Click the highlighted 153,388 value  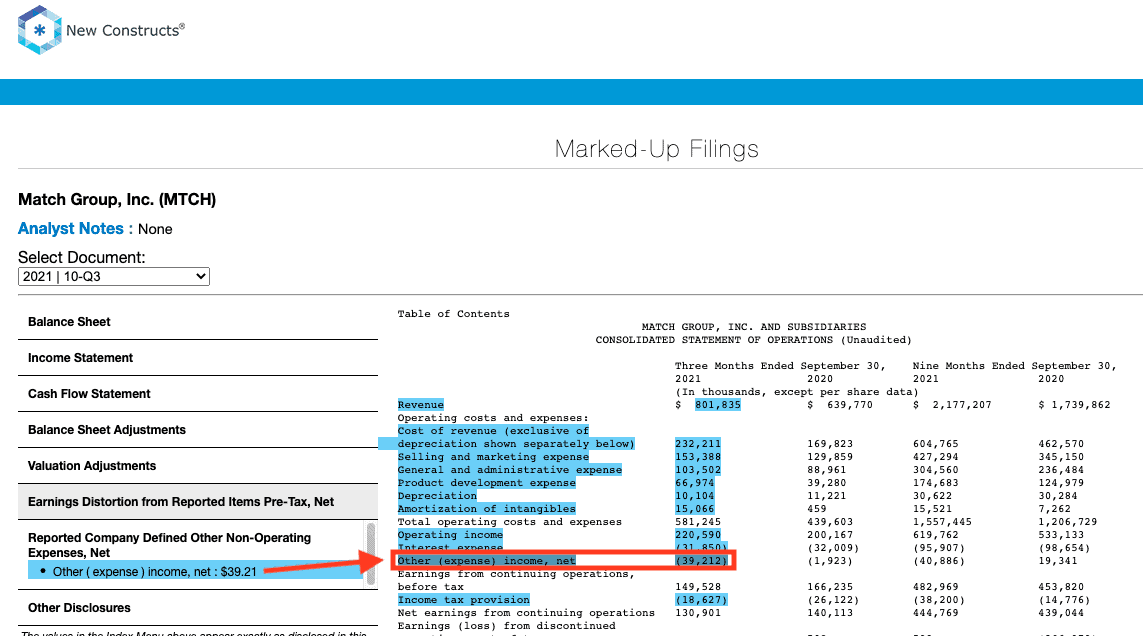tap(698, 457)
